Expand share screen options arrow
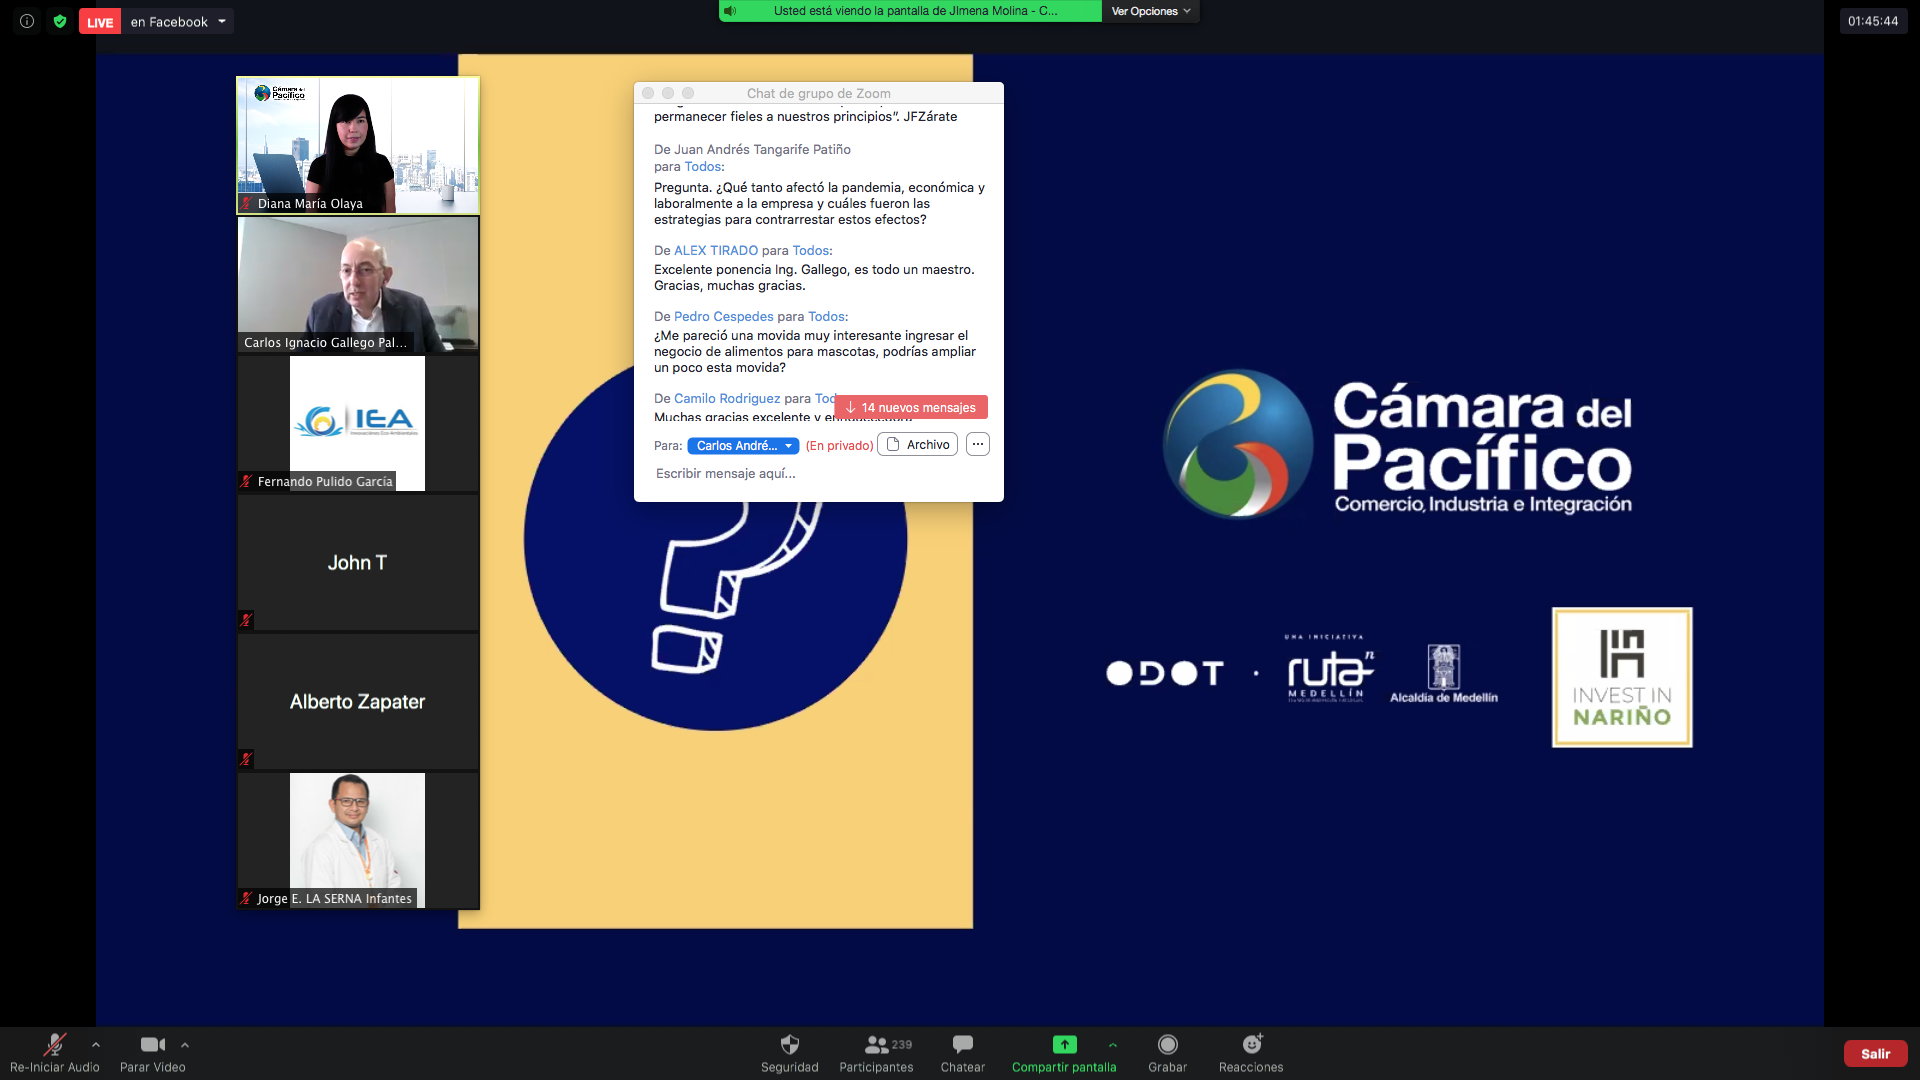This screenshot has width=1920, height=1080. [1113, 1045]
